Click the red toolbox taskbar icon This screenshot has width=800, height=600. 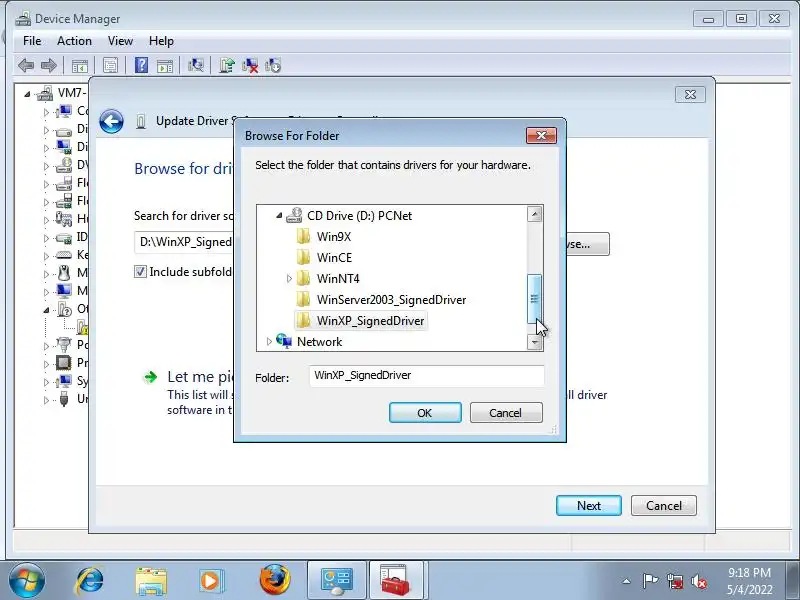(x=396, y=581)
